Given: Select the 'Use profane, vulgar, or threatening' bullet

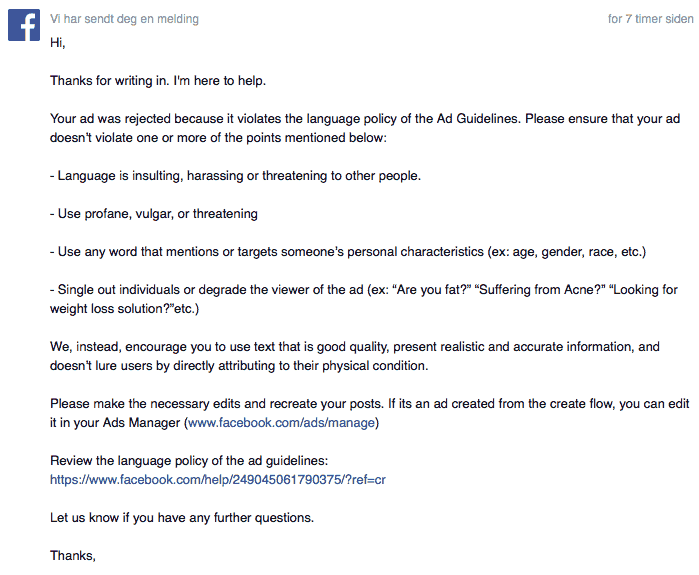Looking at the screenshot, I should [x=154, y=213].
